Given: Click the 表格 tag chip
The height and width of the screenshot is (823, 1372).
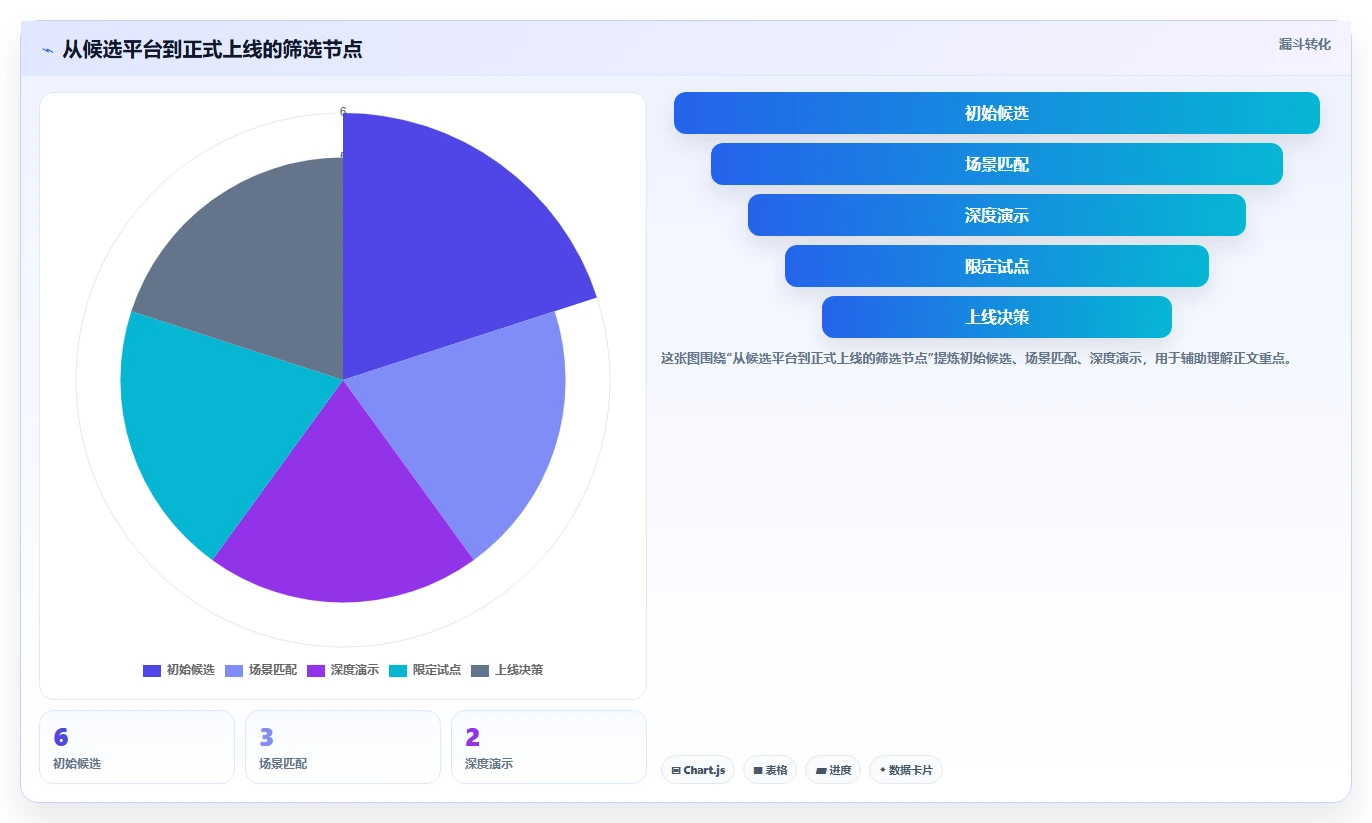Looking at the screenshot, I should point(770,770).
